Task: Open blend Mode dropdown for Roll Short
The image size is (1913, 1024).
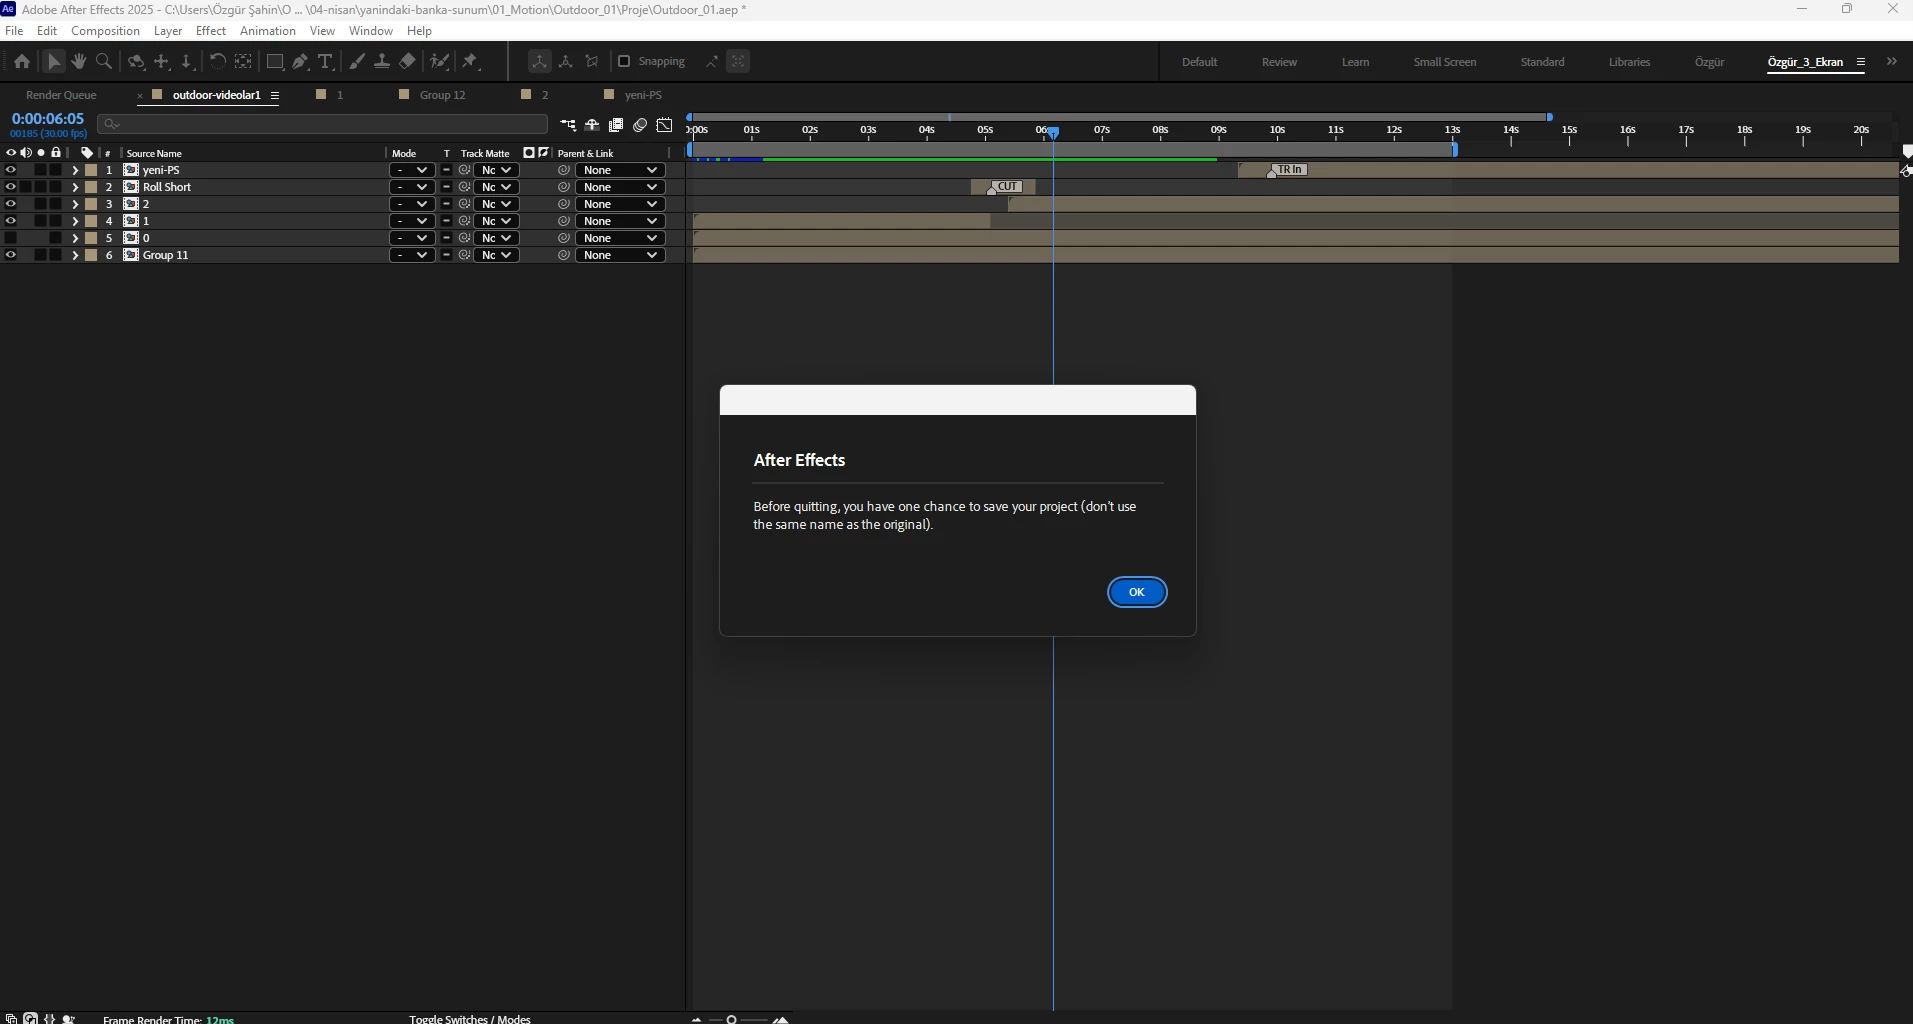Action: (412, 187)
